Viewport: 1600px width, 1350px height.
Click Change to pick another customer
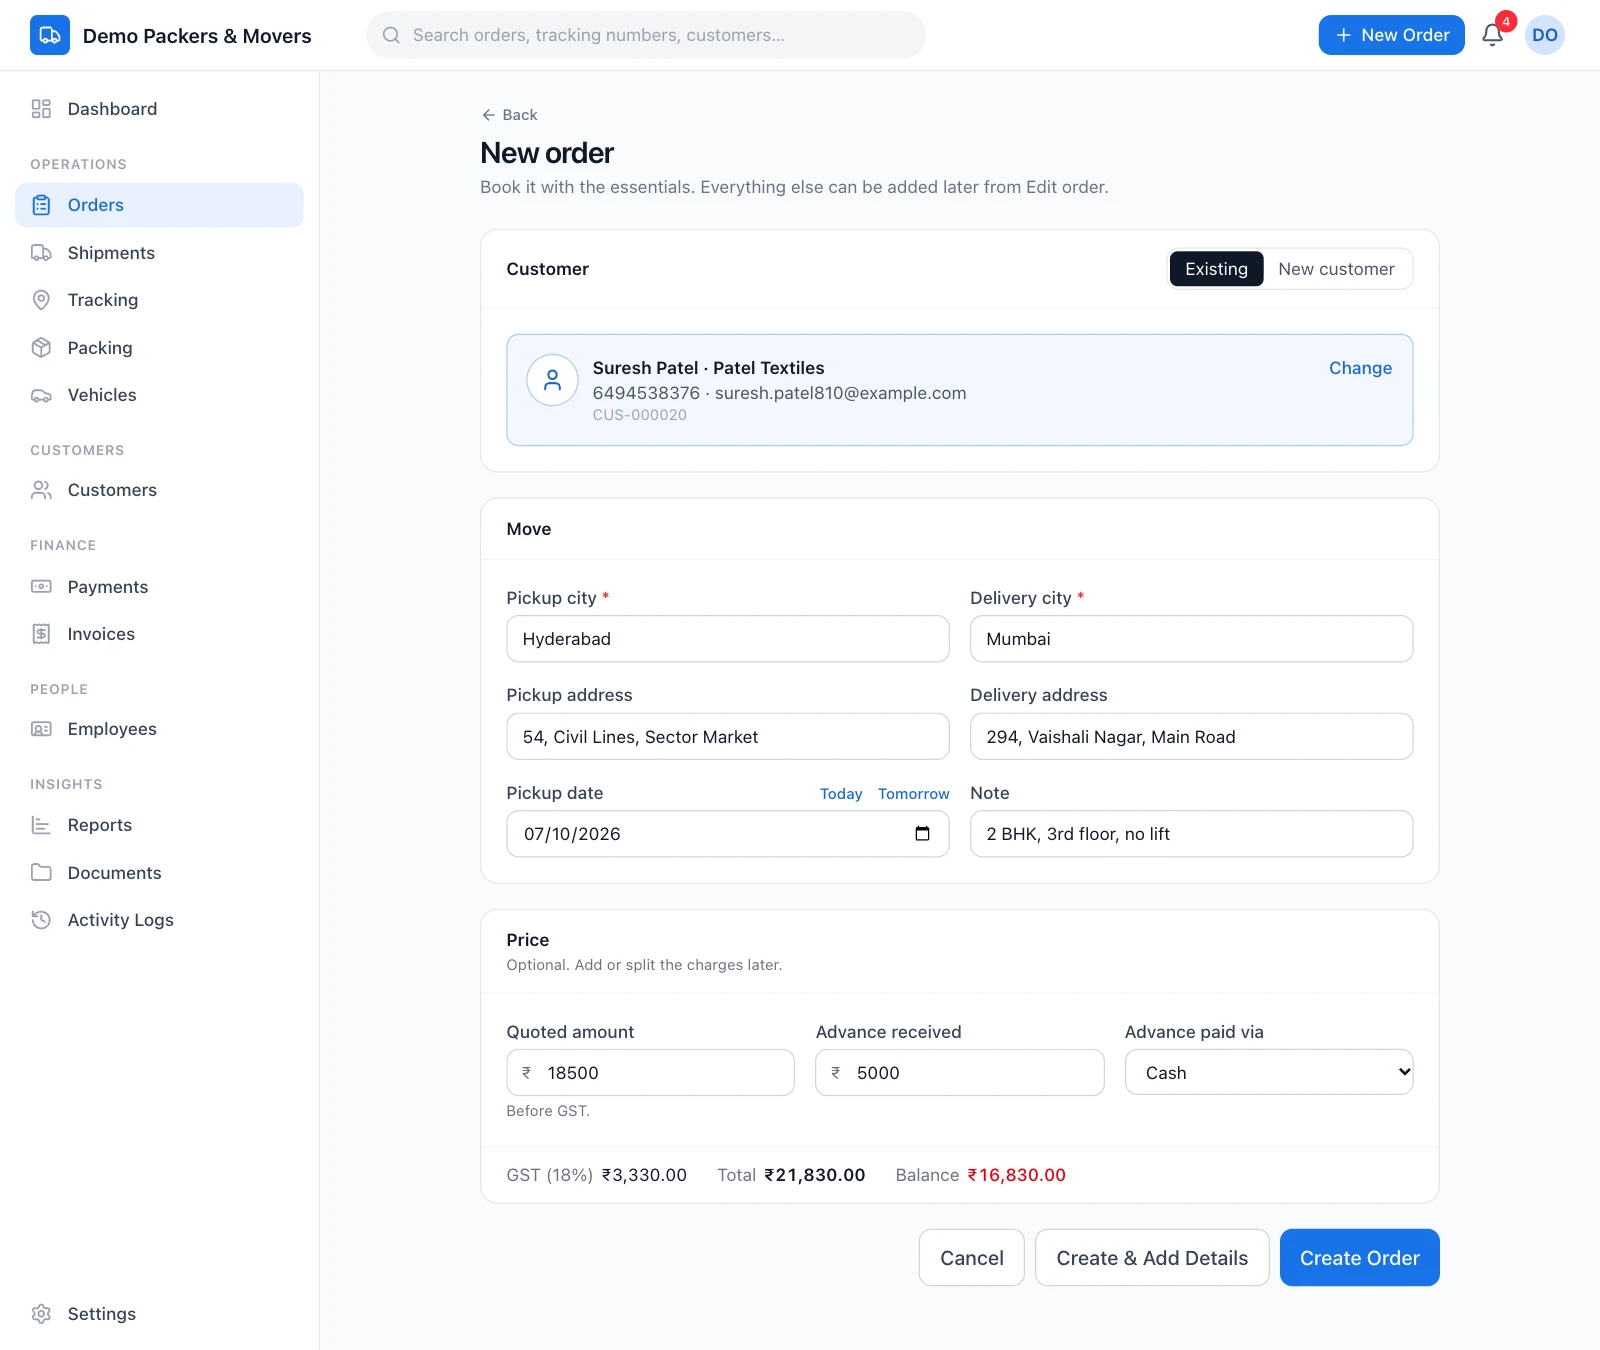point(1360,368)
